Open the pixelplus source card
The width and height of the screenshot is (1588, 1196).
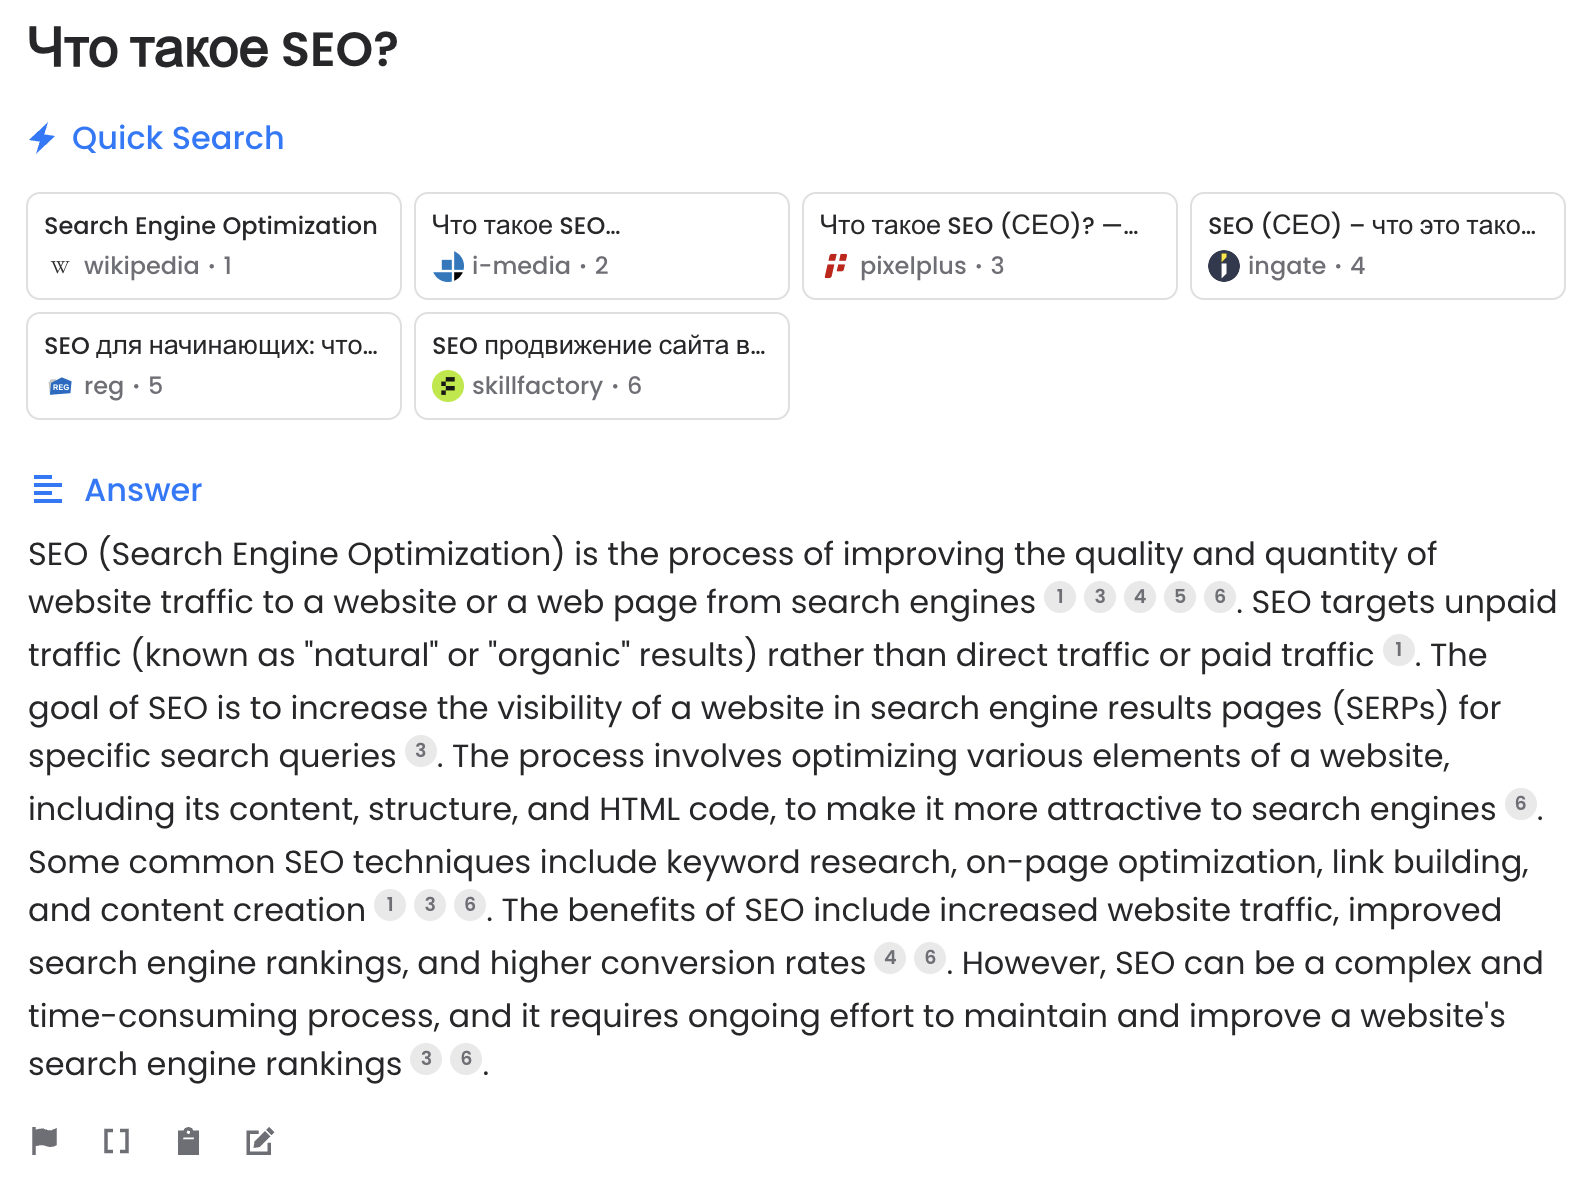(x=990, y=246)
